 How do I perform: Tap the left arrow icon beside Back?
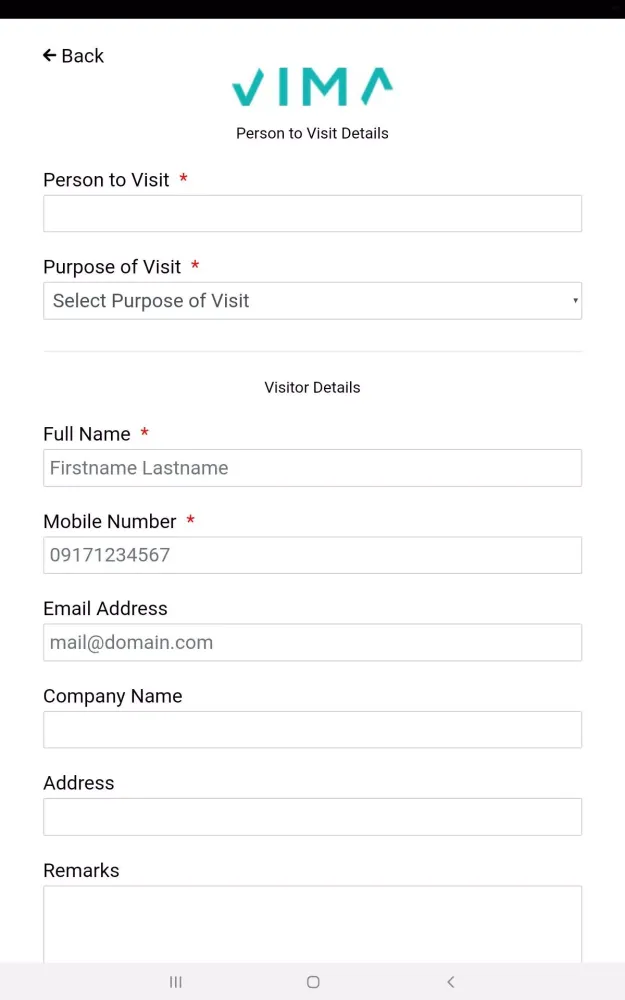coord(50,55)
